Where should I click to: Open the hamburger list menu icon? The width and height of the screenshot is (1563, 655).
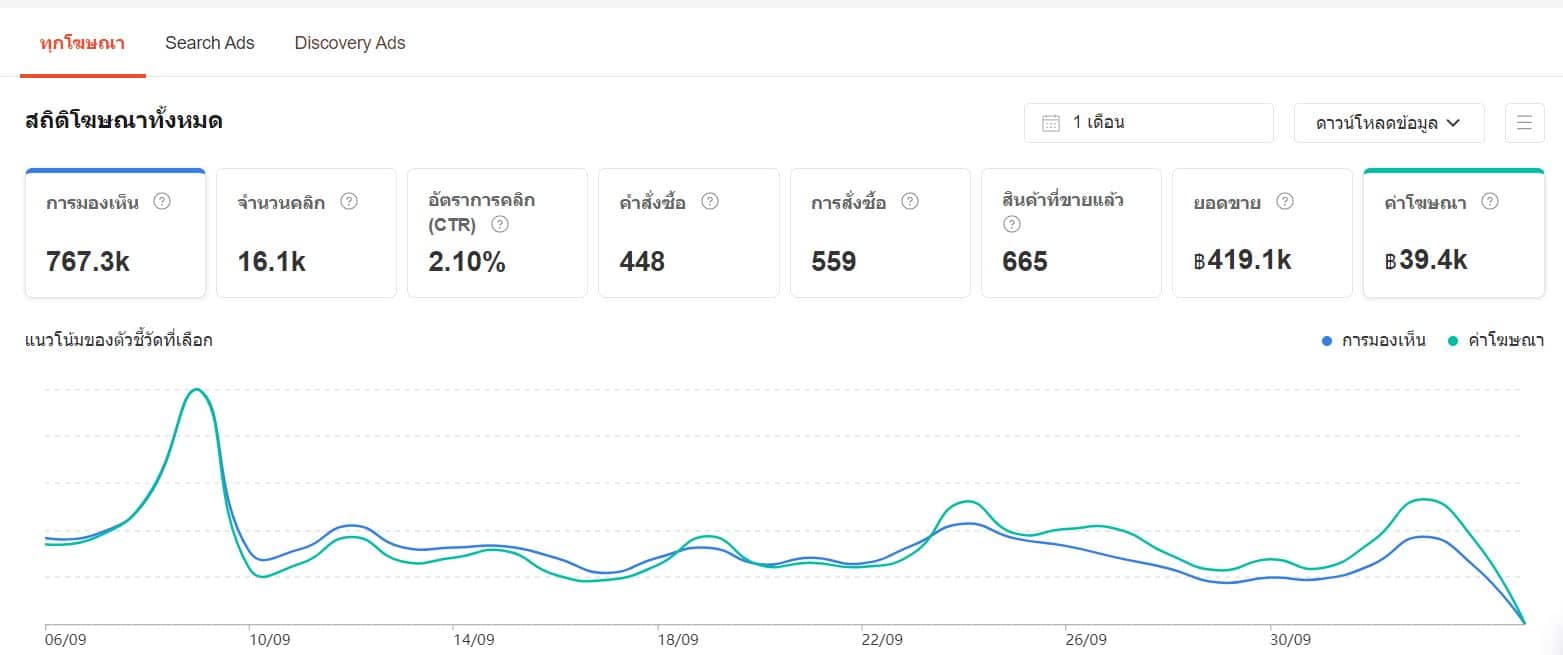point(1524,123)
